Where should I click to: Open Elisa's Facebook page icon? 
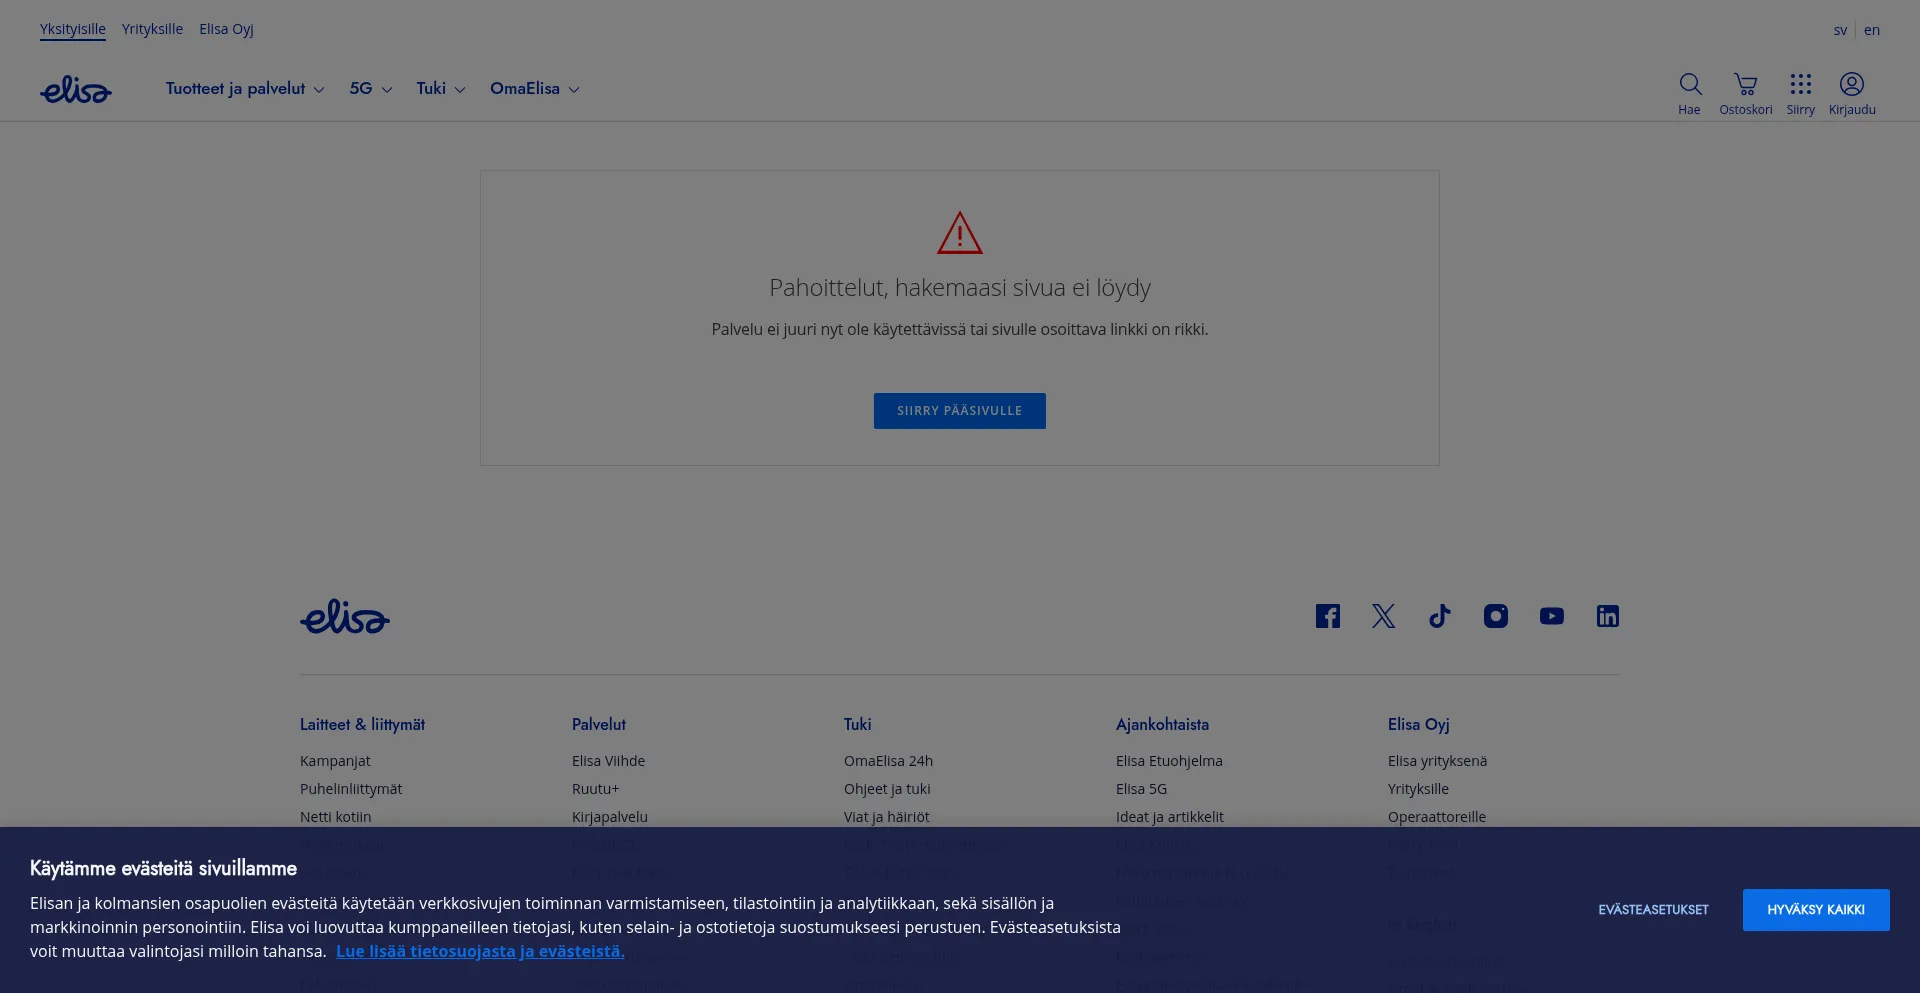[1327, 616]
